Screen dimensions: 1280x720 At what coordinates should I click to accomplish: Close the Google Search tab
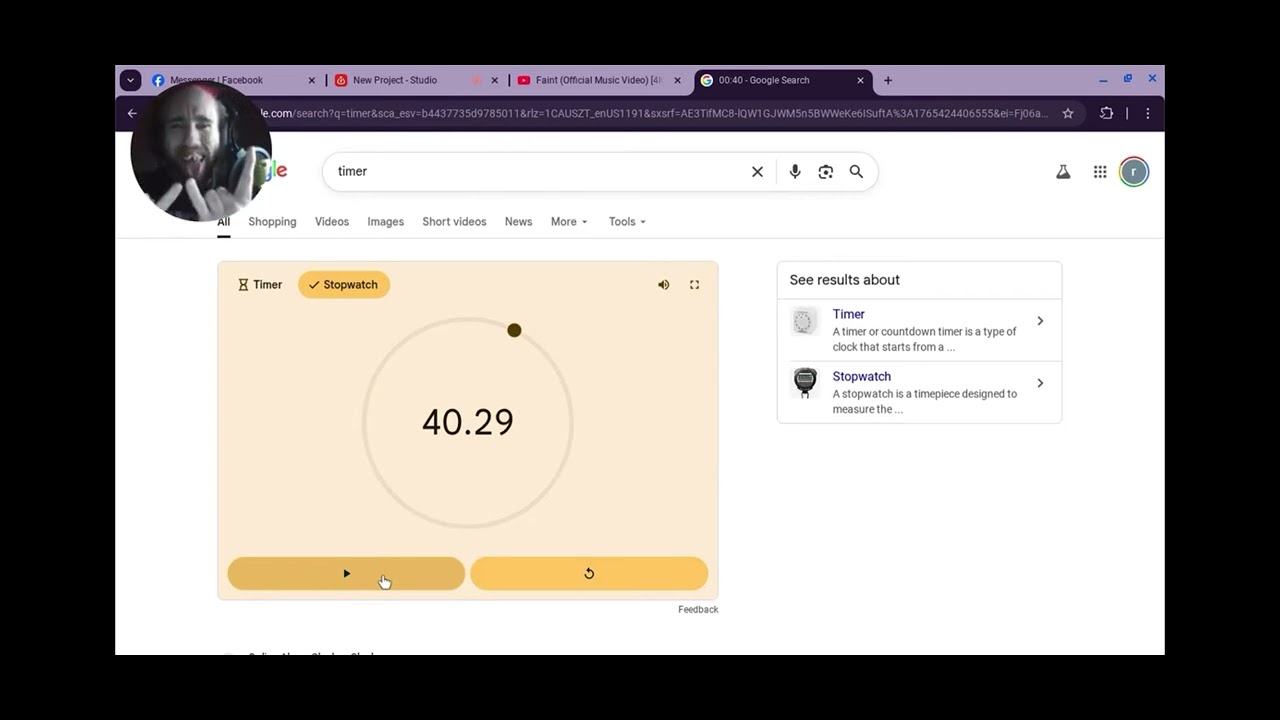860,80
